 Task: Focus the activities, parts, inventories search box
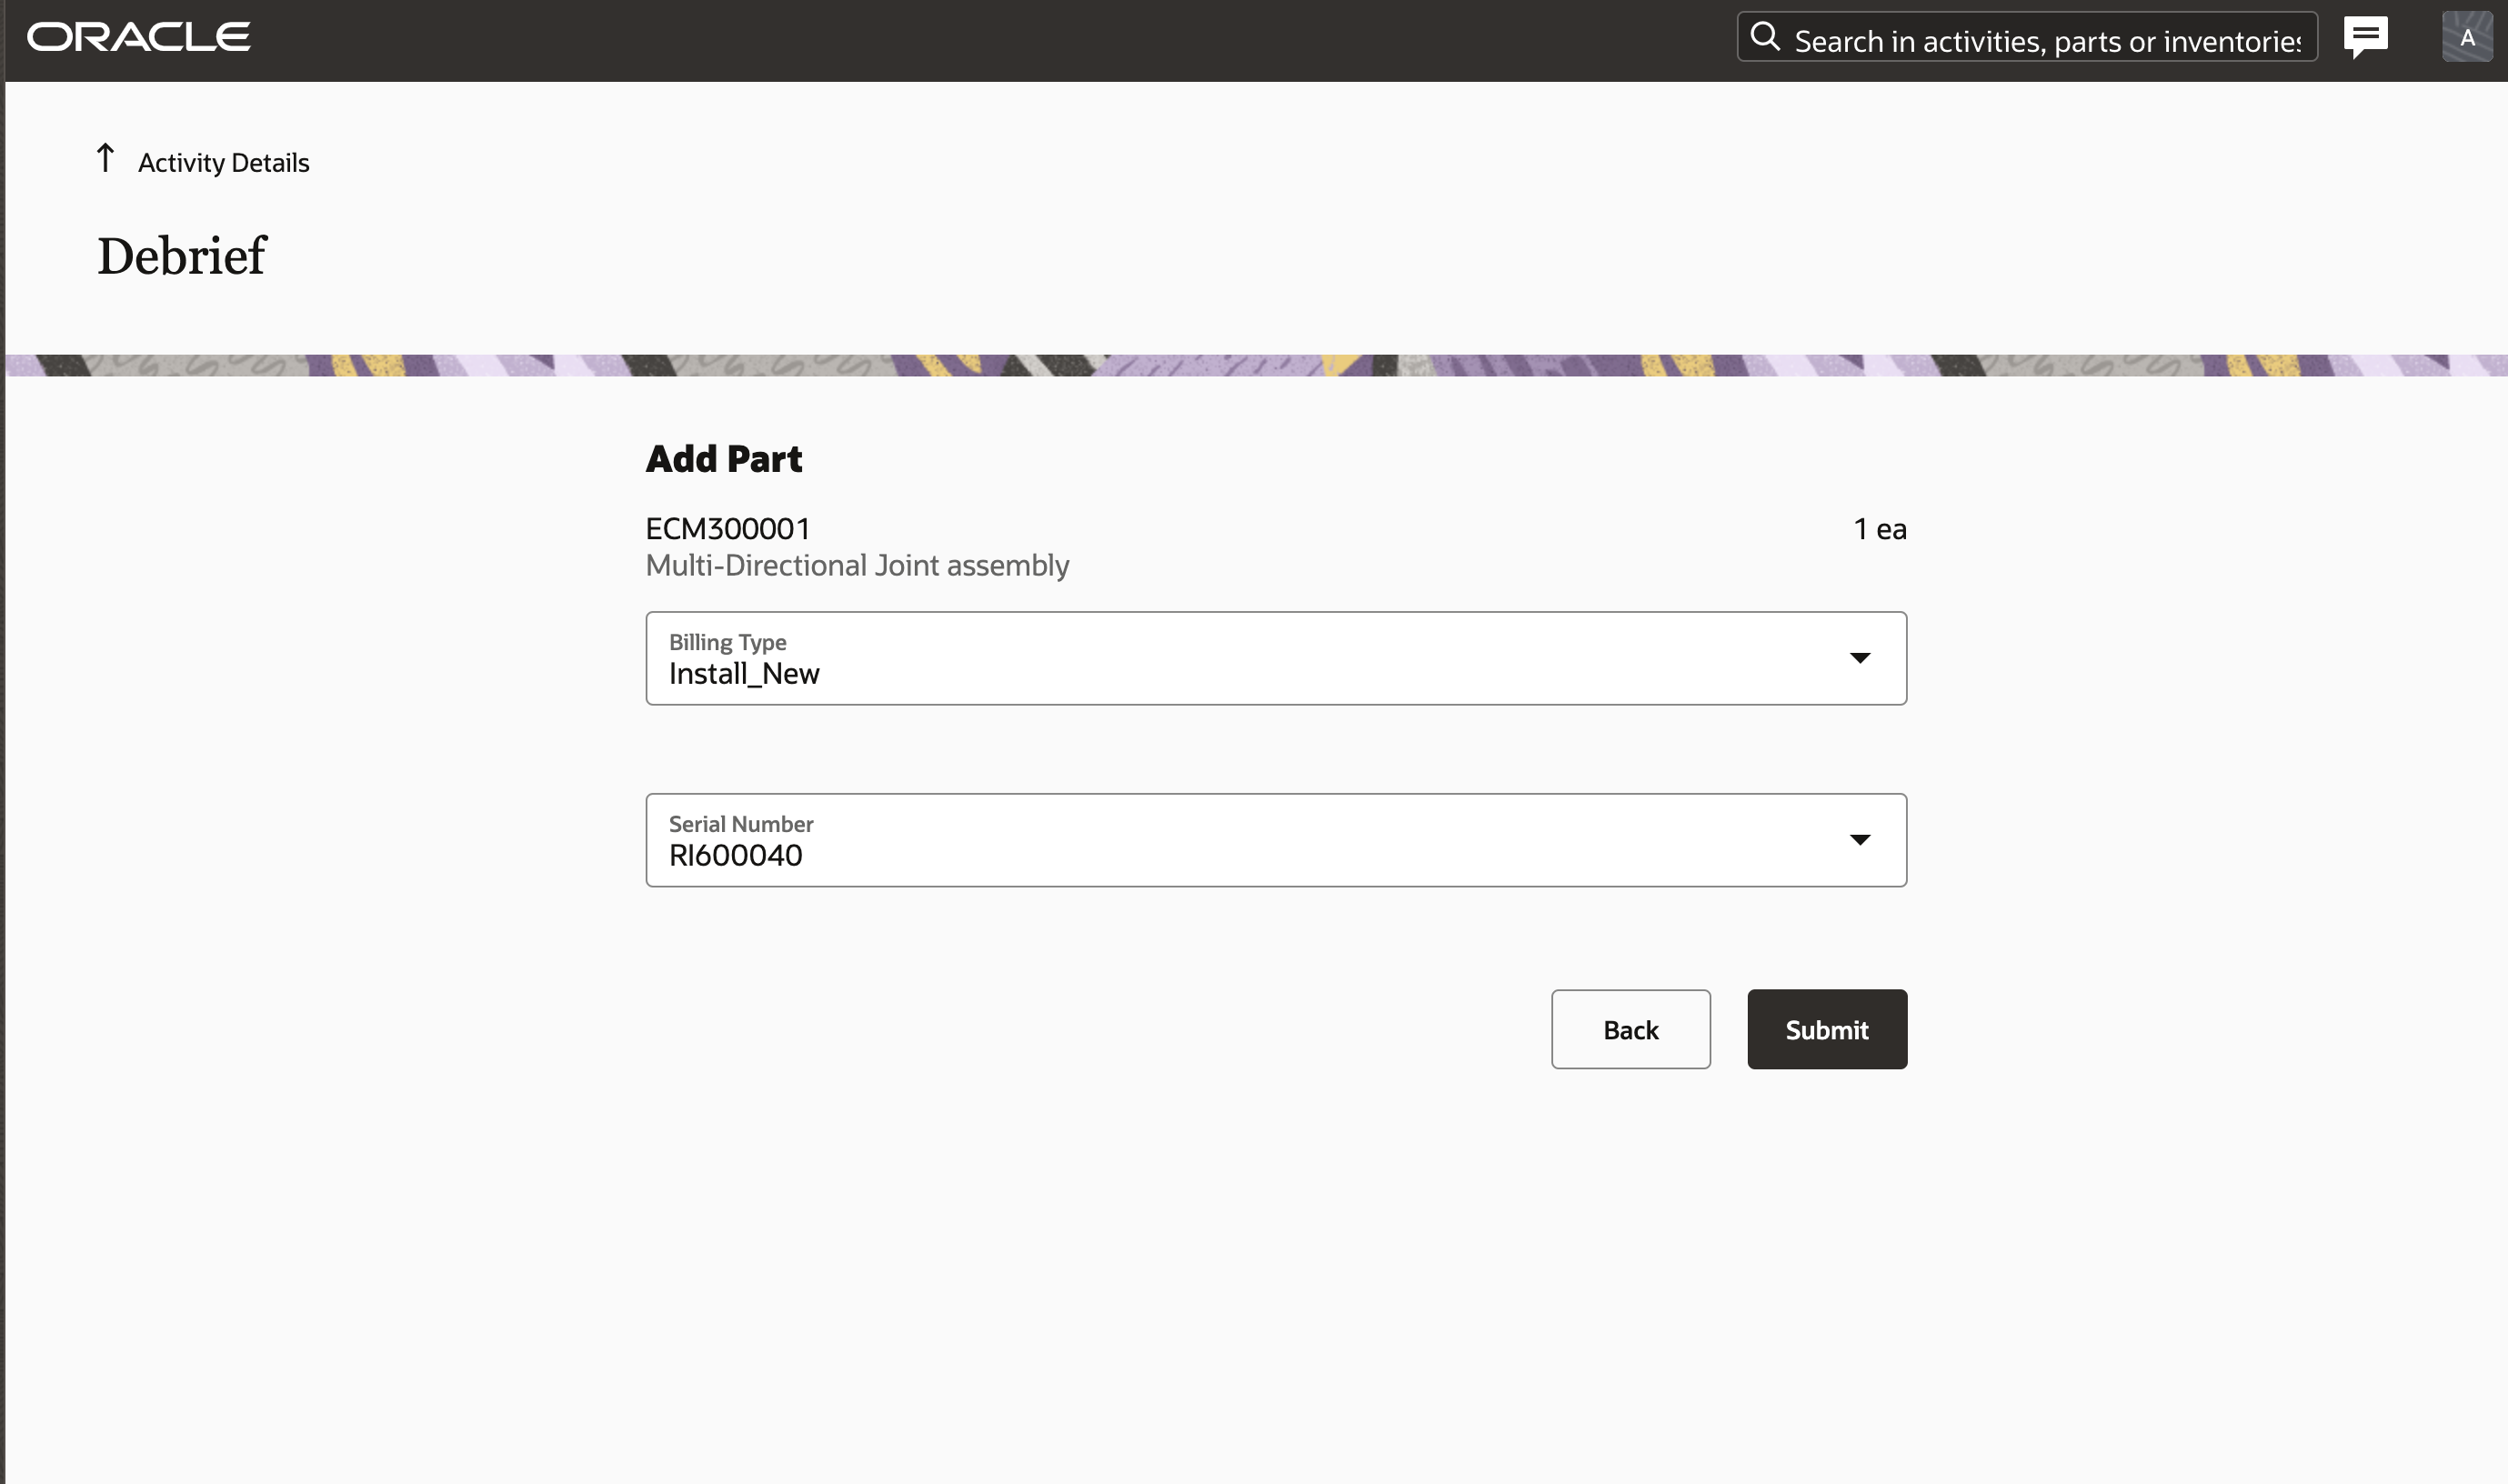point(2045,41)
